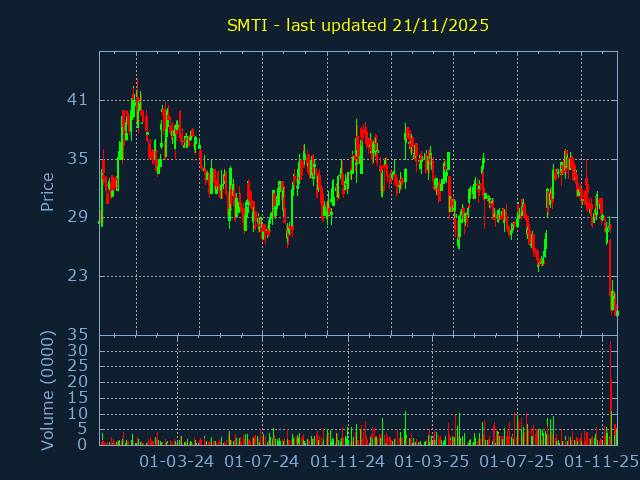Screen dimensions: 640x480
Task: Click the 29 price axis label
Action: (78, 217)
